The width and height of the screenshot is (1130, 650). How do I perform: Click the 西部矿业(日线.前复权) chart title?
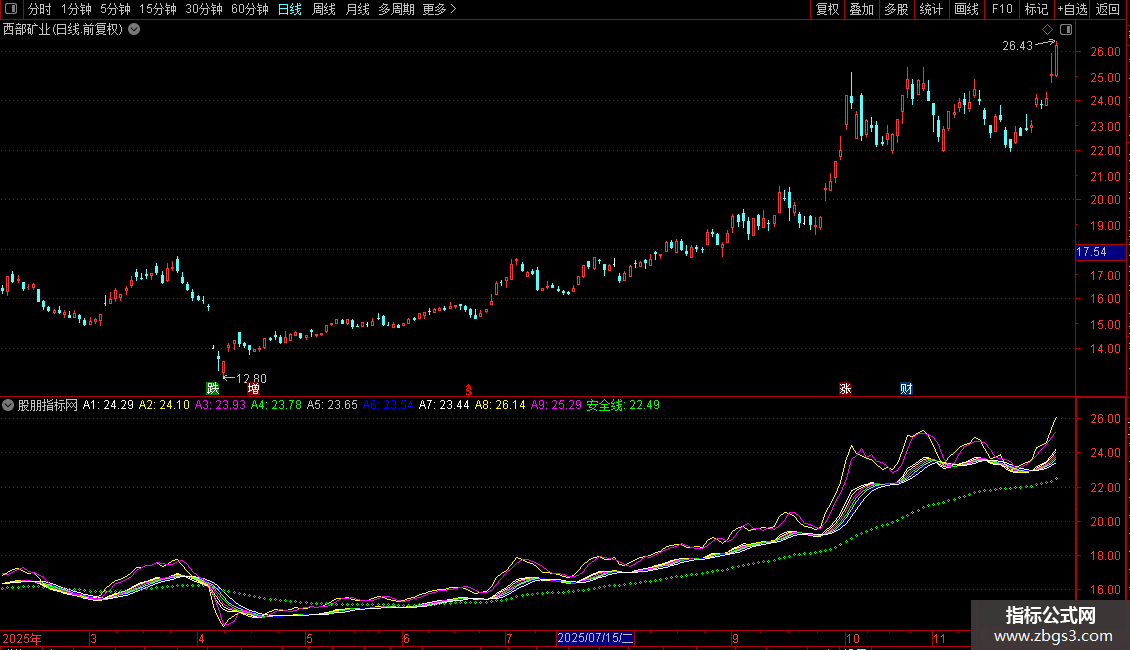(x=63, y=30)
